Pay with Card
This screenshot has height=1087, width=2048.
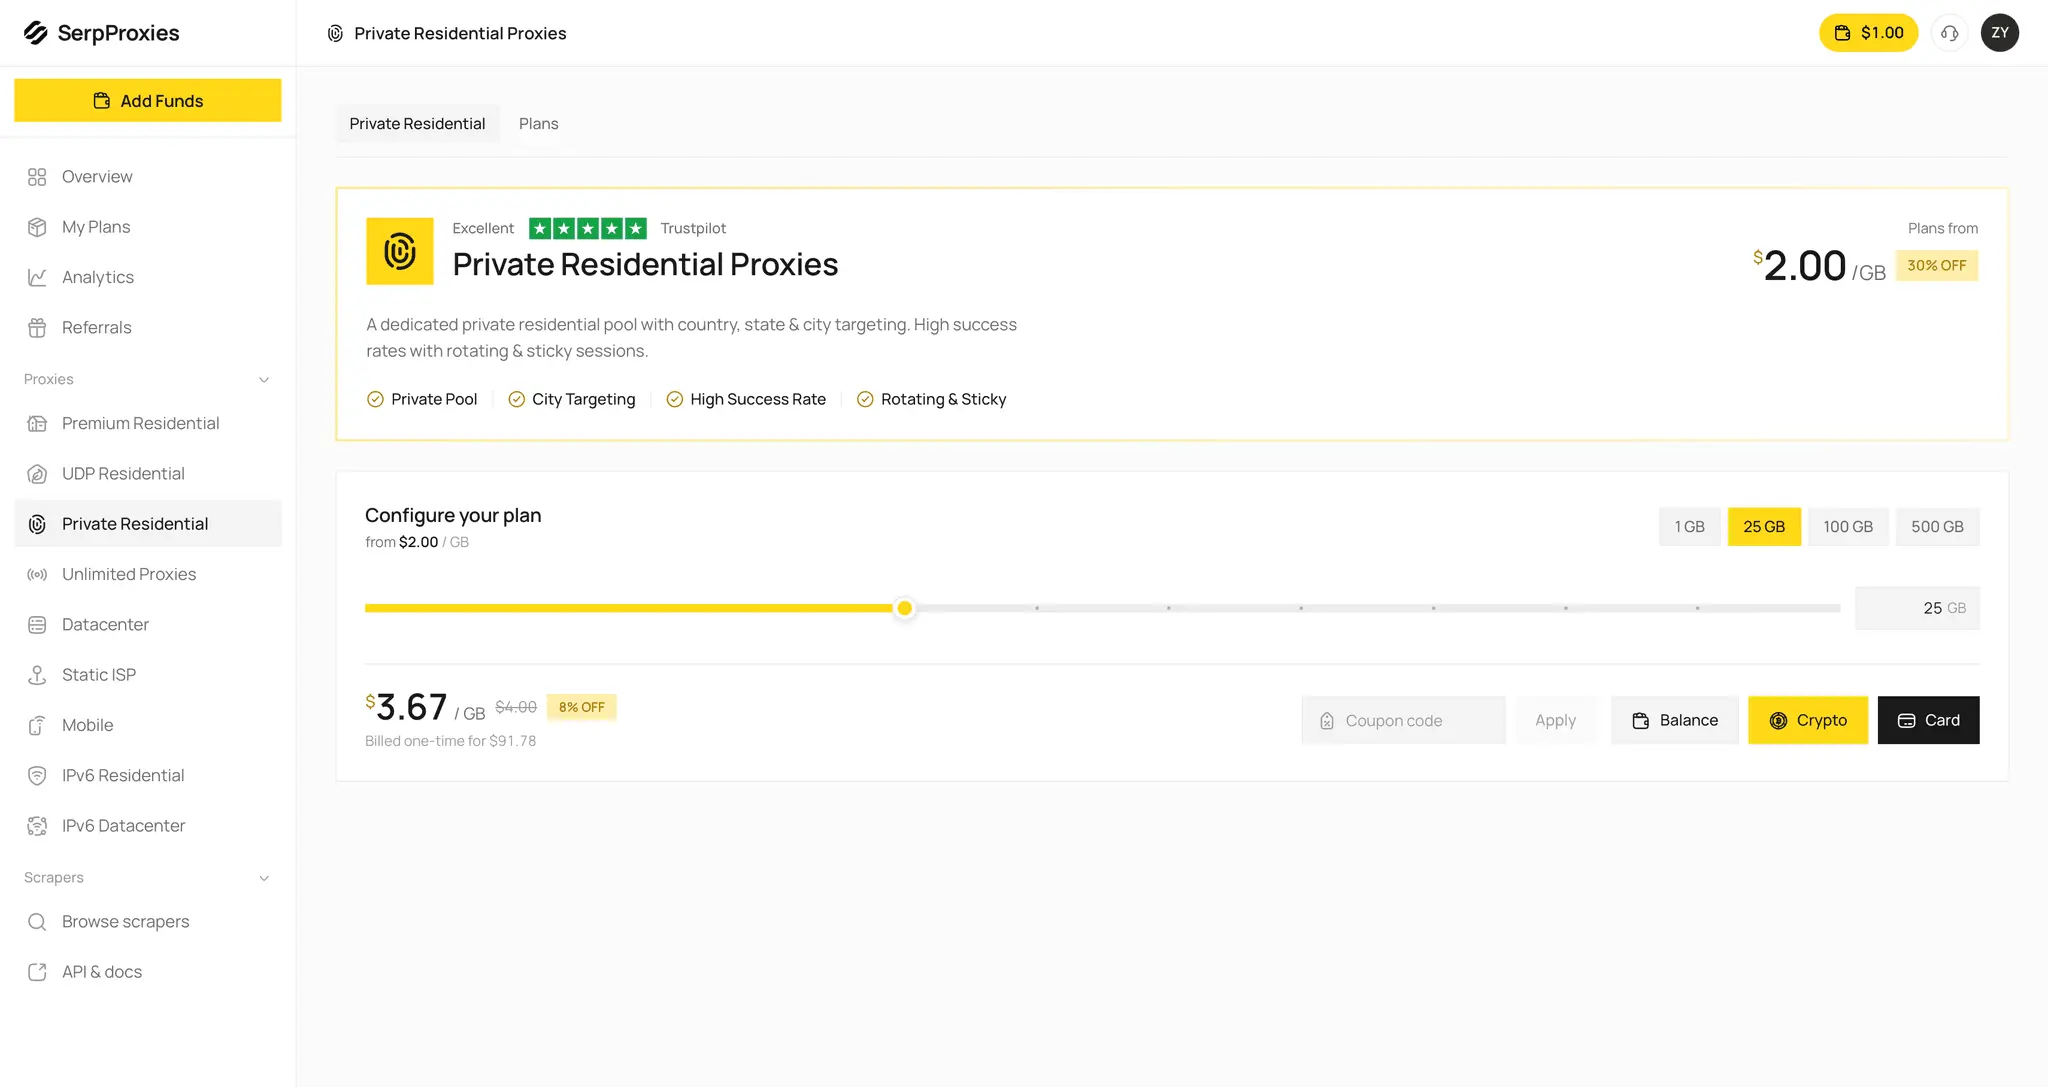coord(1928,720)
